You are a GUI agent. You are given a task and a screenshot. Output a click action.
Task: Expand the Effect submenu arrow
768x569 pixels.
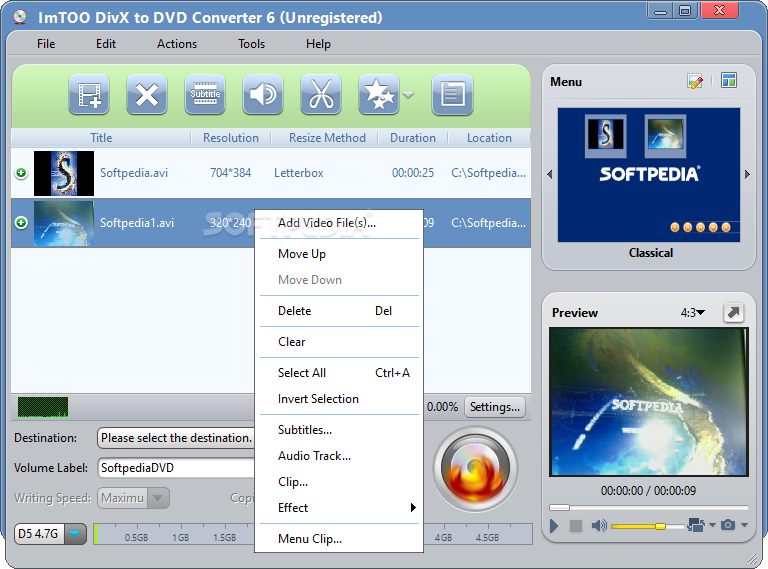click(413, 507)
